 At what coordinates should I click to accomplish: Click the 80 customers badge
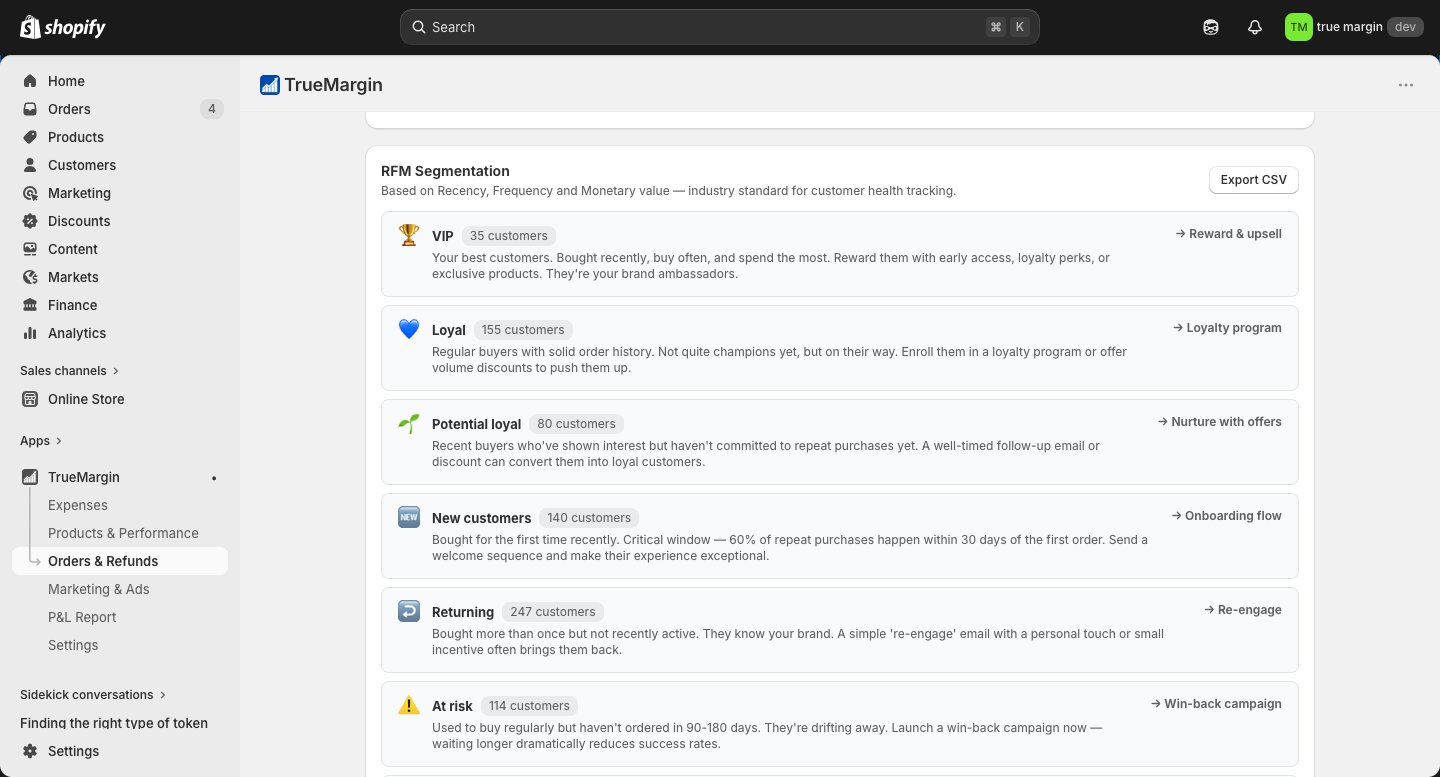pos(576,424)
